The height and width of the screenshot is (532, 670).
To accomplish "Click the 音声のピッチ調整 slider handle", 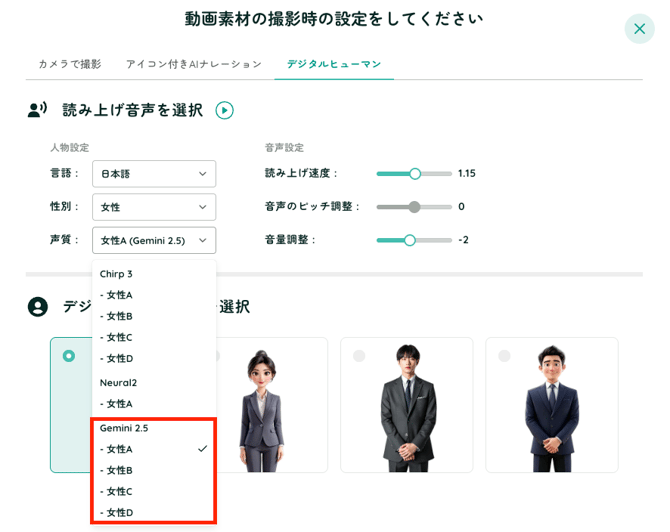I will pos(414,207).
